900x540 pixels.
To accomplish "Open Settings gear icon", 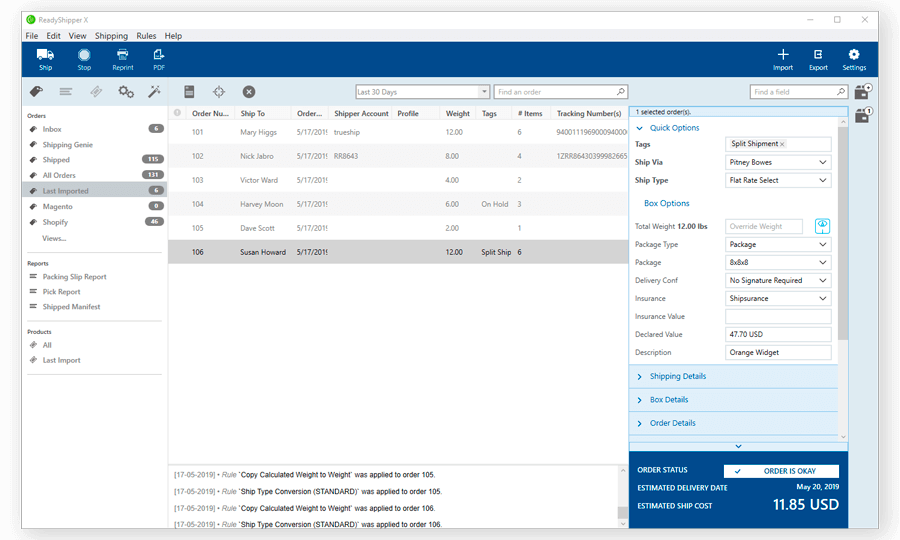I will click(x=854, y=55).
